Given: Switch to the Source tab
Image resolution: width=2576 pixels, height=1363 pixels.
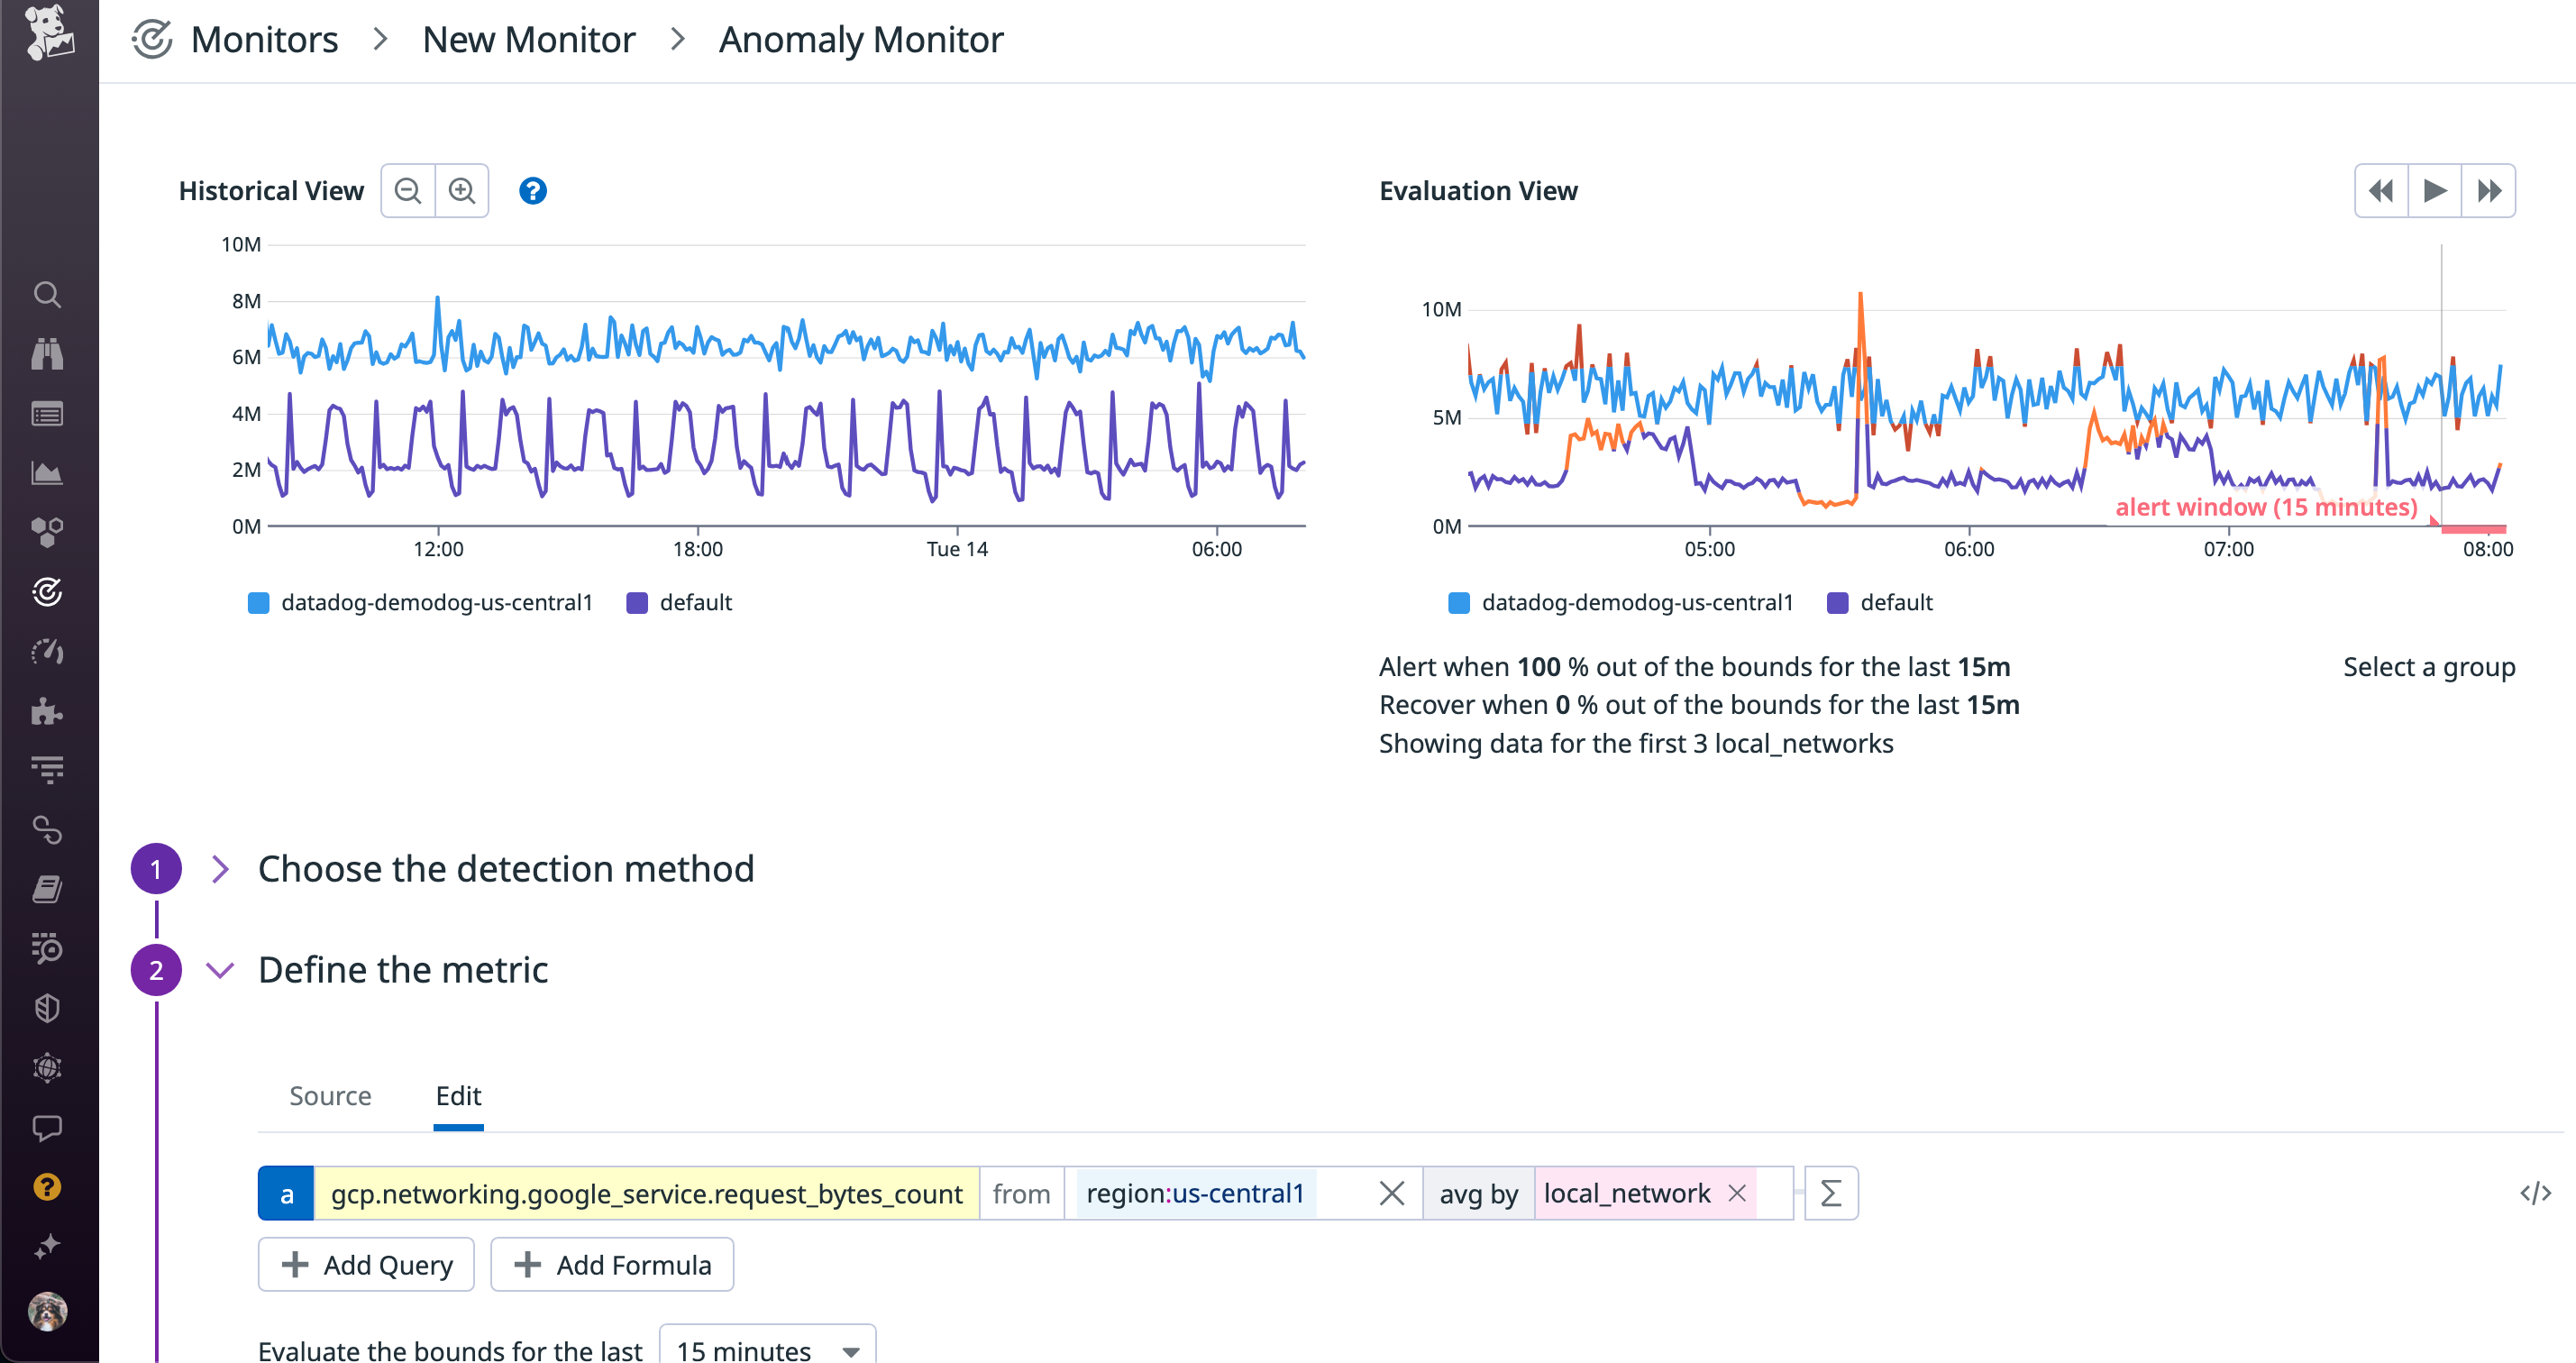Looking at the screenshot, I should pyautogui.click(x=330, y=1095).
